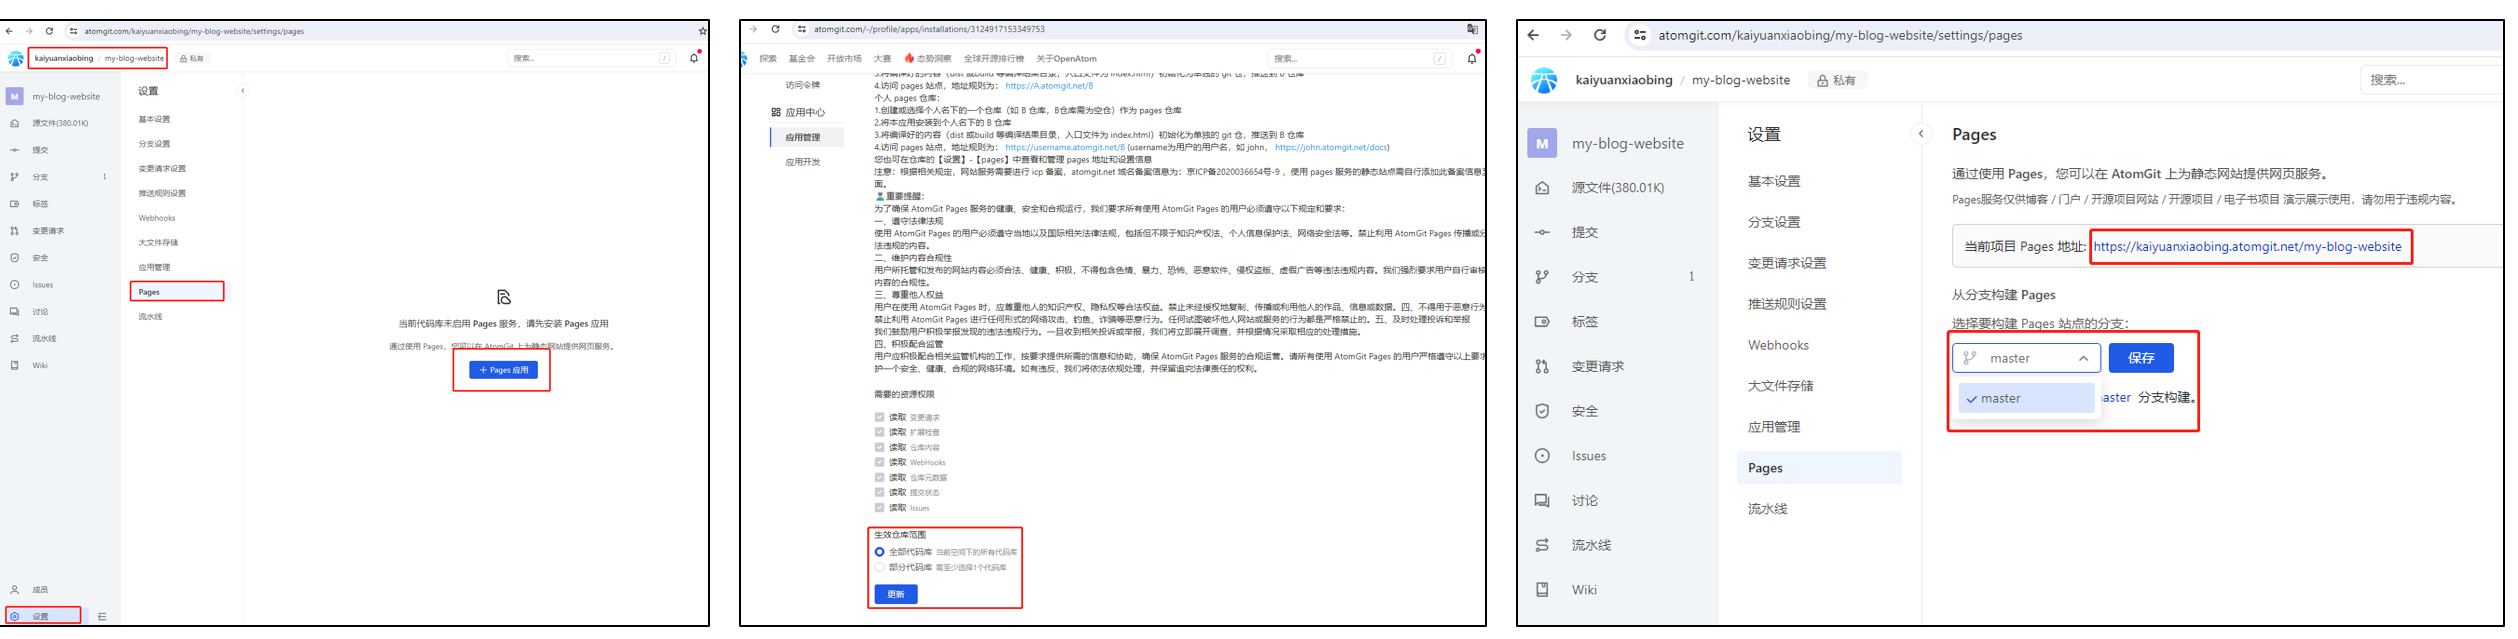Click the blue + Pages 应用 button
This screenshot has height=639, width=2518.
tap(503, 371)
